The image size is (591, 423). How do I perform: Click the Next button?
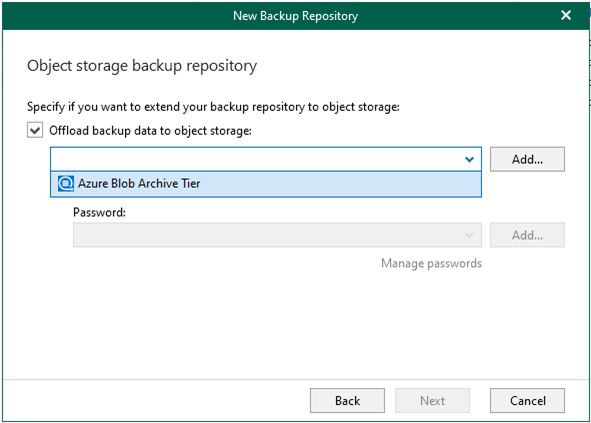click(432, 400)
